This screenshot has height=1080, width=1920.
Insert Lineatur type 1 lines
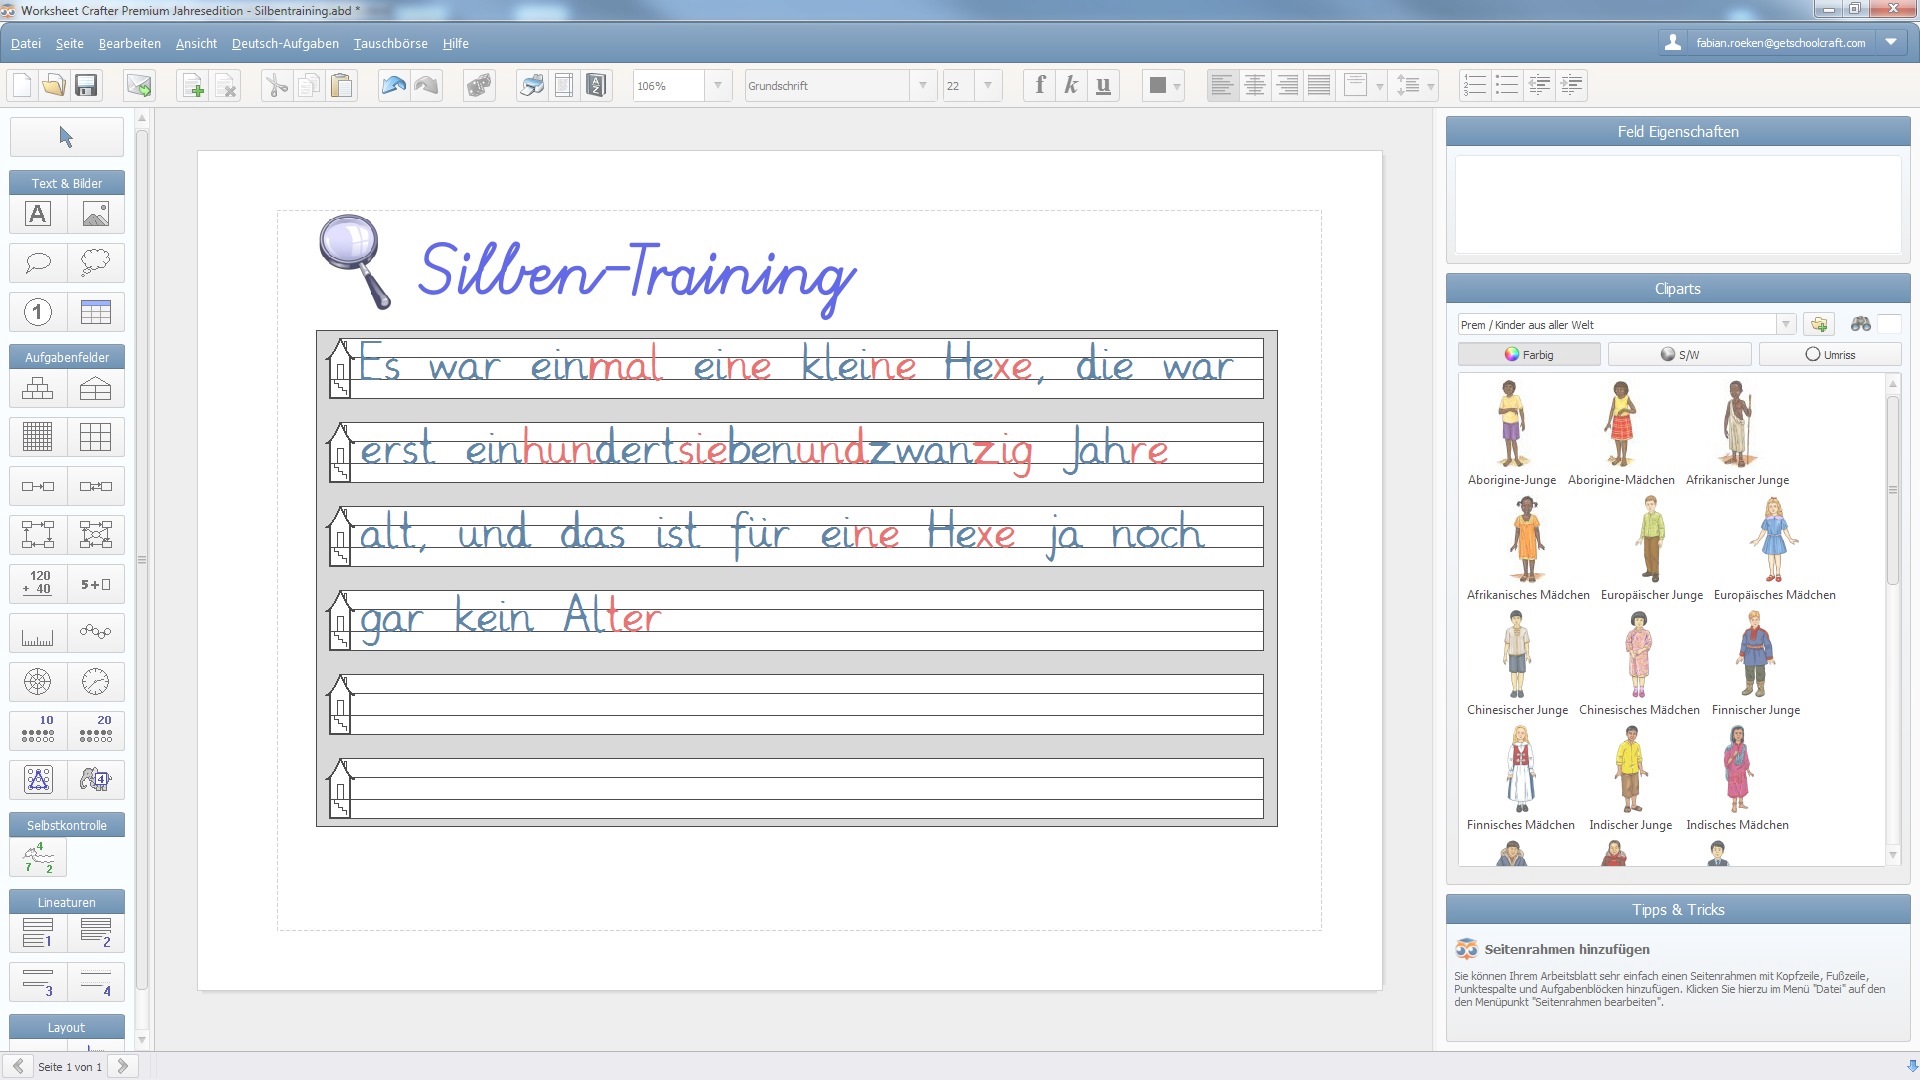38,933
